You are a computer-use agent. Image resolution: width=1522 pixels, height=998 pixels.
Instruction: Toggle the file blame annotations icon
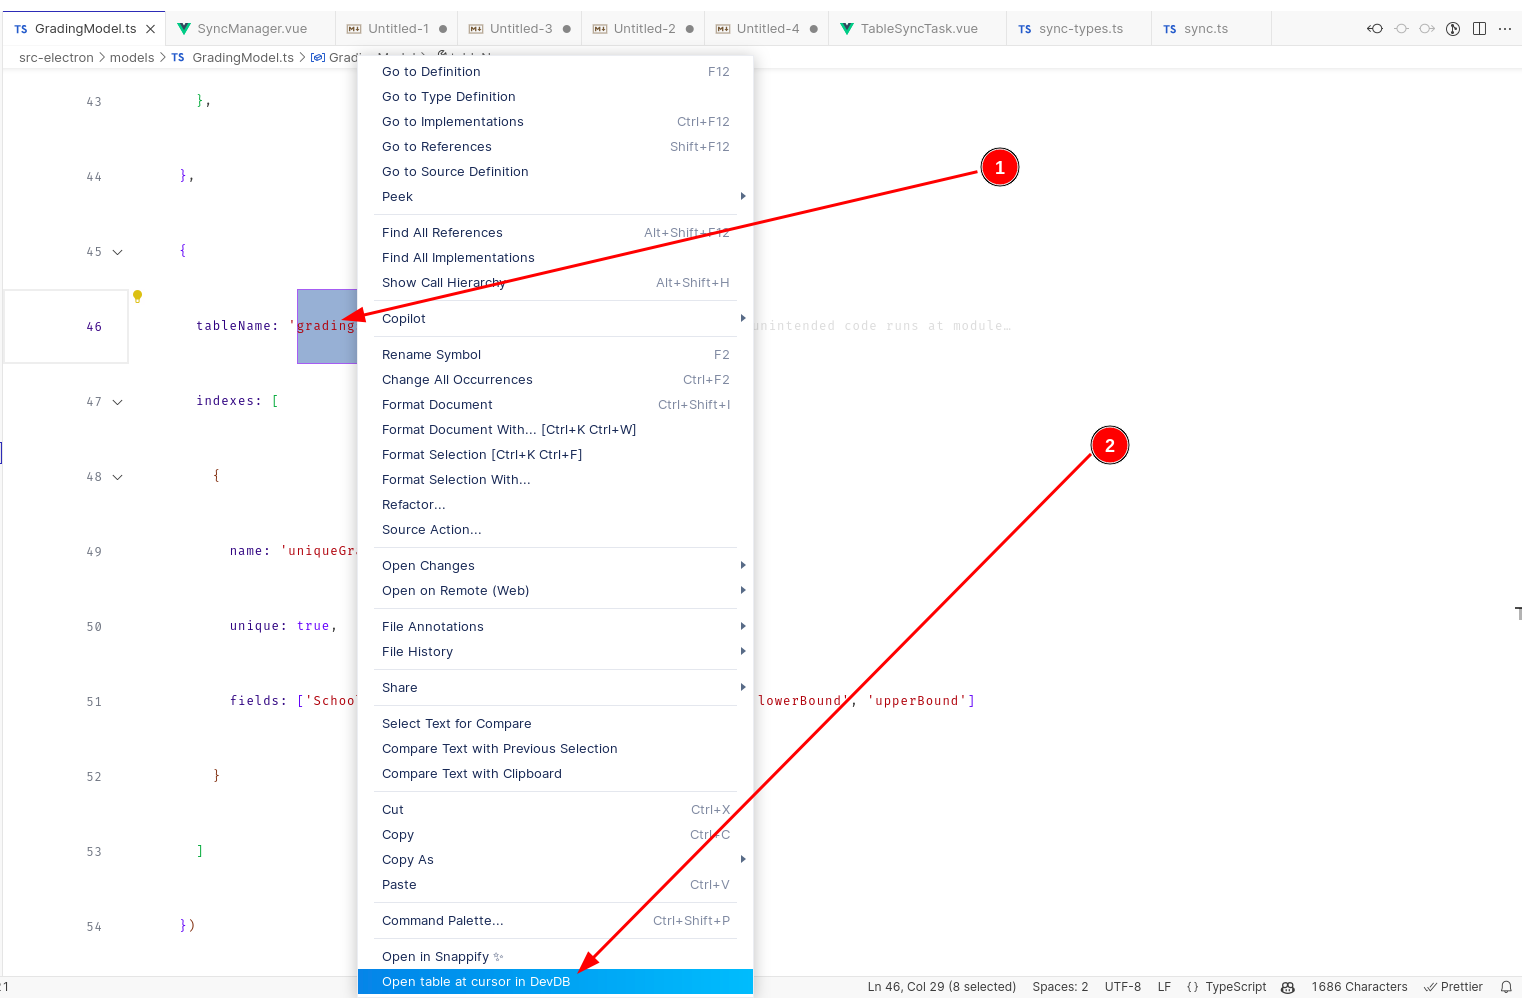coord(1453,29)
